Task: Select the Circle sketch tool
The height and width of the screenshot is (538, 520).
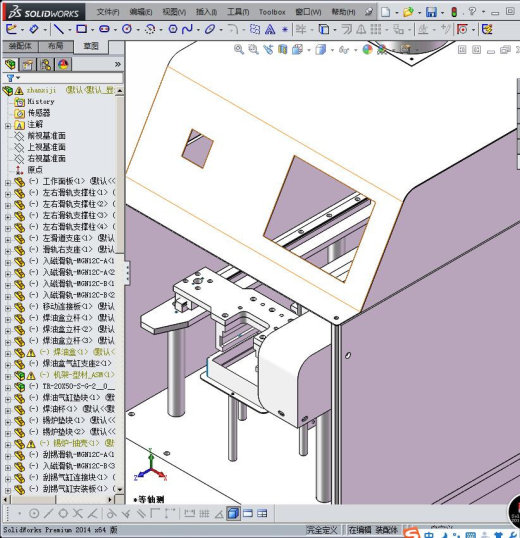Action: click(127, 30)
